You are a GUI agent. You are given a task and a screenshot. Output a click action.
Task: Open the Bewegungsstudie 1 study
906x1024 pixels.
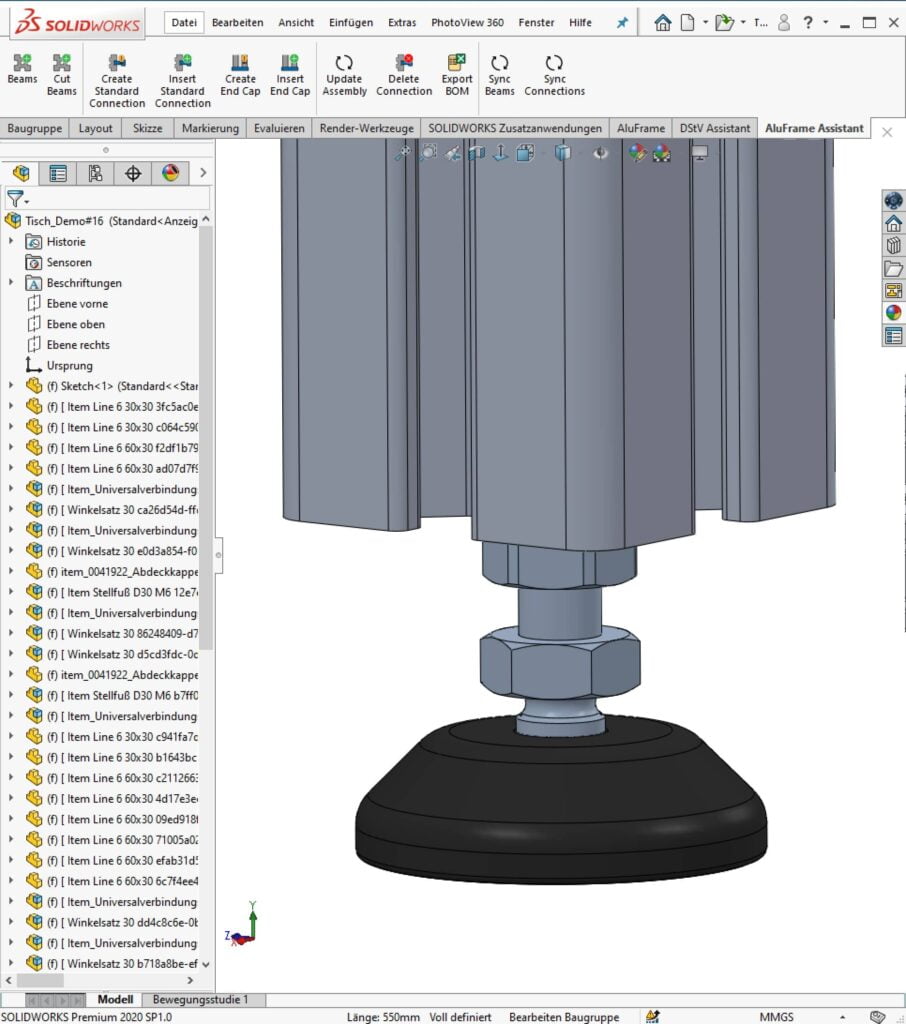pos(200,998)
